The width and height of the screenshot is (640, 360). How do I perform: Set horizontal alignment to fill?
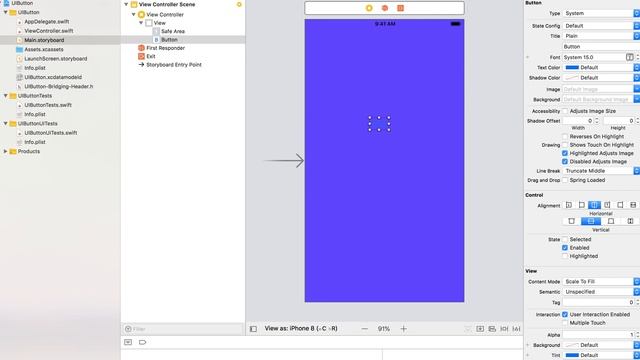tap(633, 205)
